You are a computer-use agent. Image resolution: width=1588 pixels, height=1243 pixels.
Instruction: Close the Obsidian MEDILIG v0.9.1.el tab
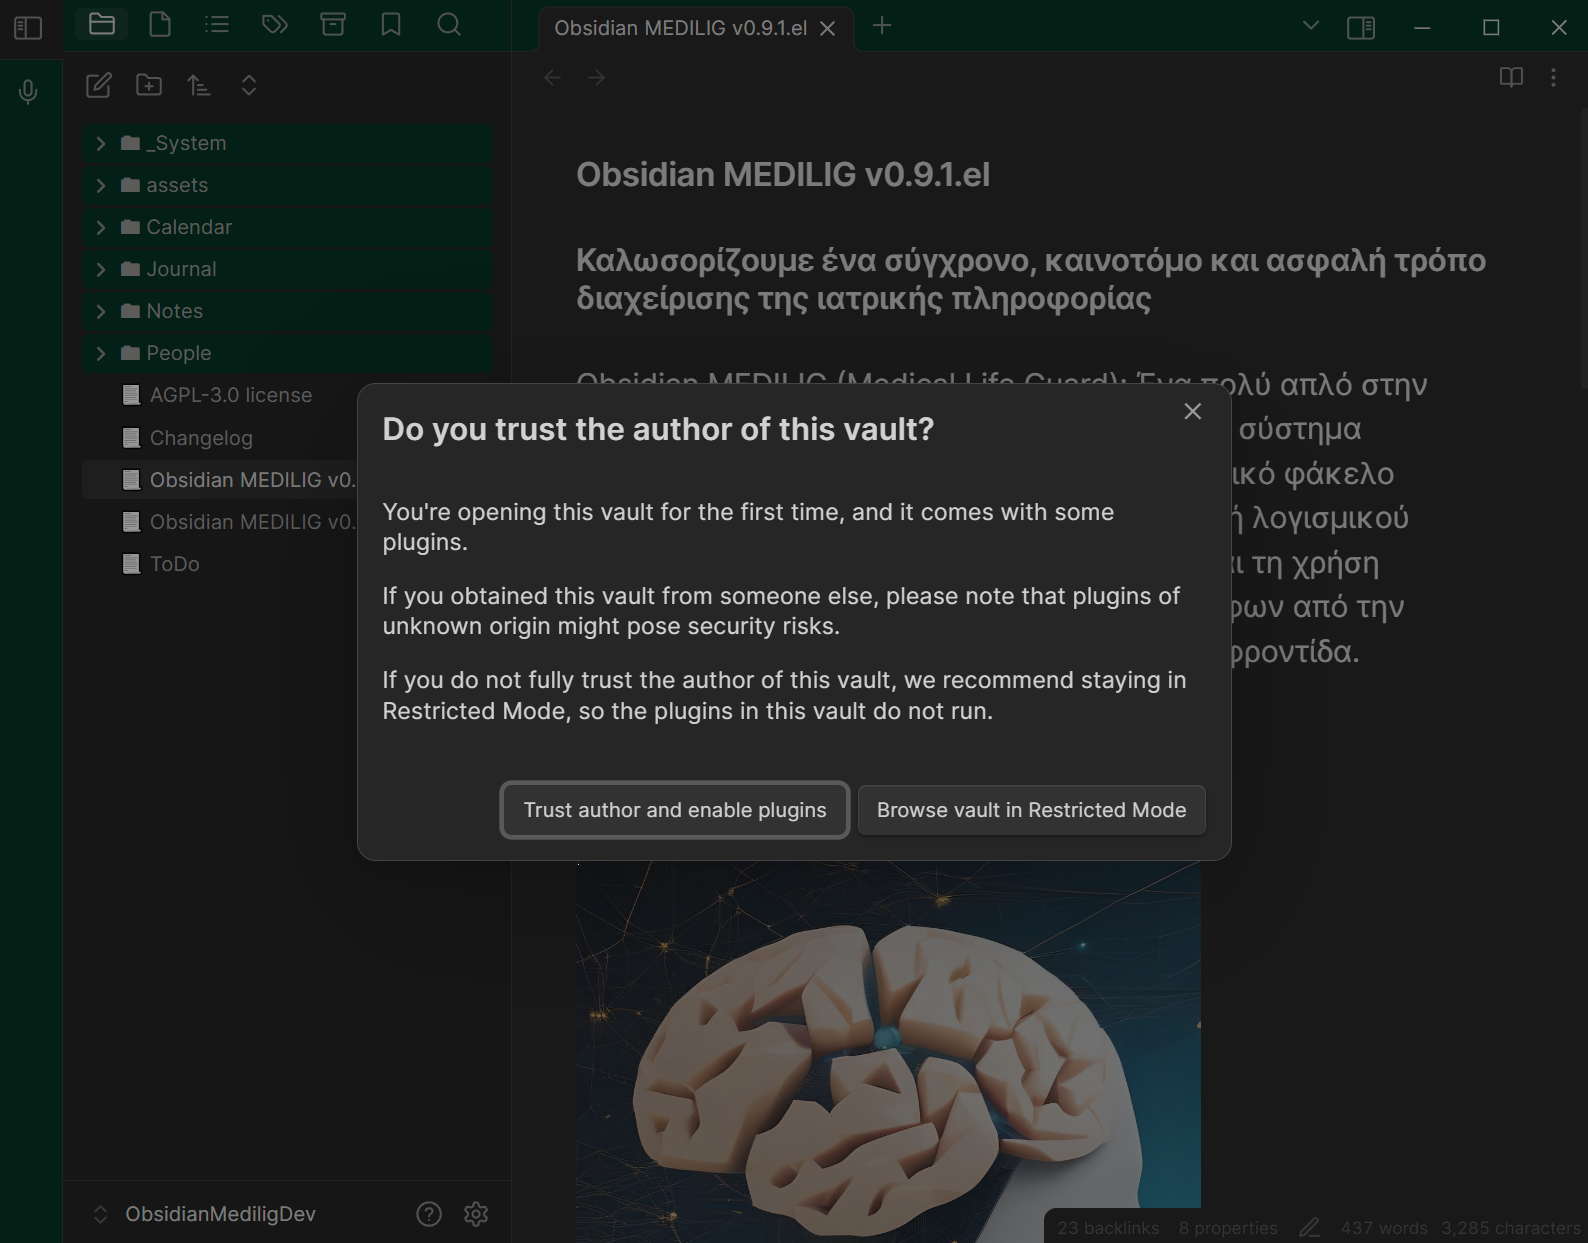(828, 29)
